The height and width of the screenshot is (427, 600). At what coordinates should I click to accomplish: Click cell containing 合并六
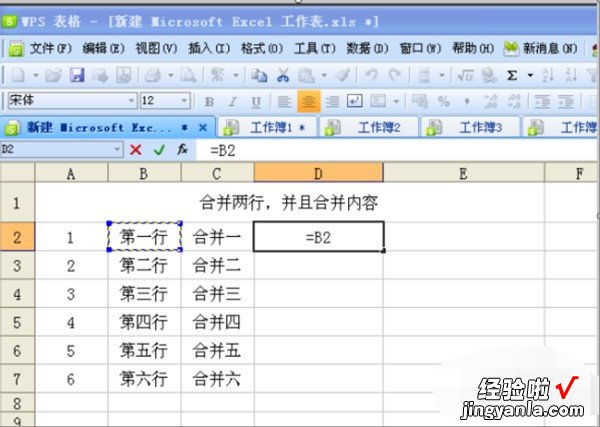(217, 379)
